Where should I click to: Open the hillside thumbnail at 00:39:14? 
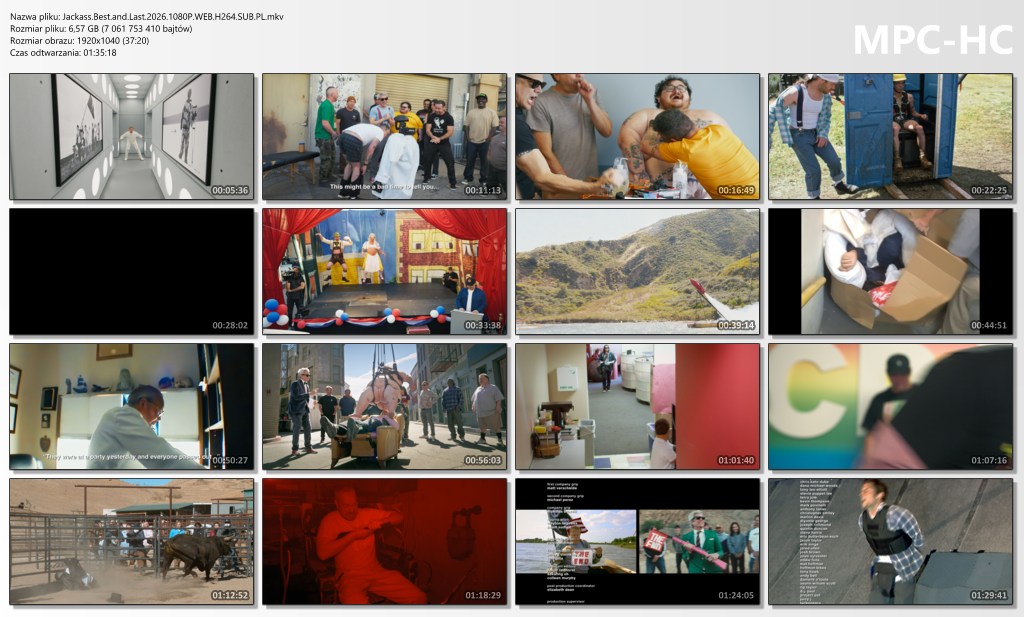[x=637, y=272]
